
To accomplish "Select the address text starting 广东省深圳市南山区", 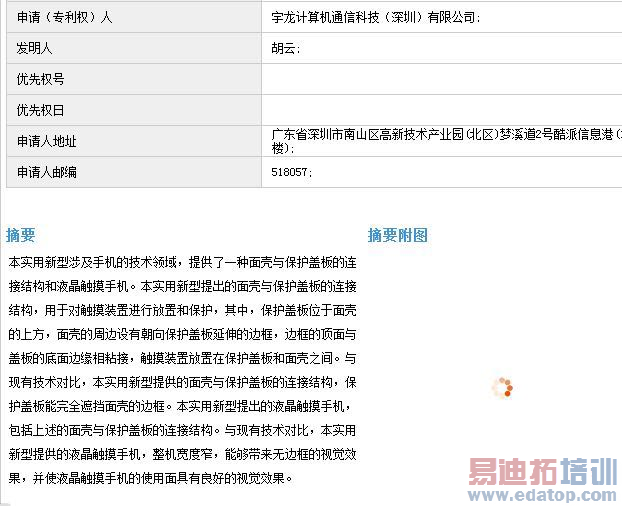I will (446, 141).
